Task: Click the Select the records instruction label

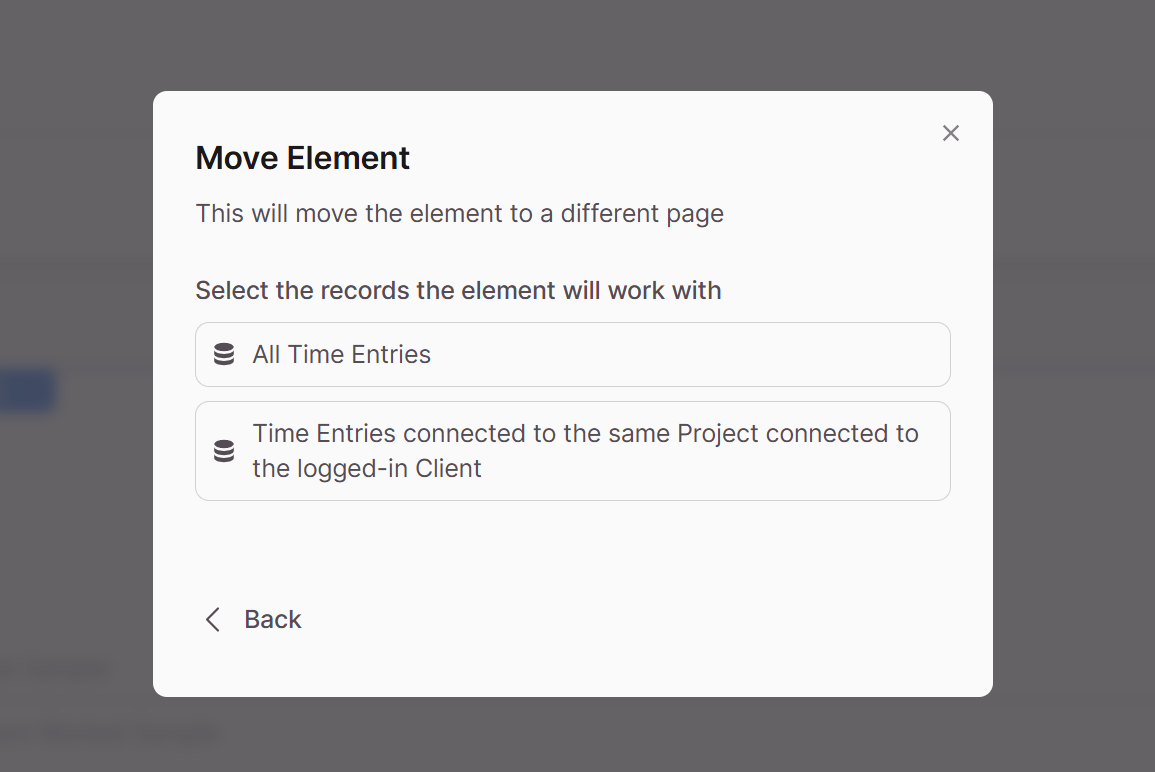Action: coord(458,290)
